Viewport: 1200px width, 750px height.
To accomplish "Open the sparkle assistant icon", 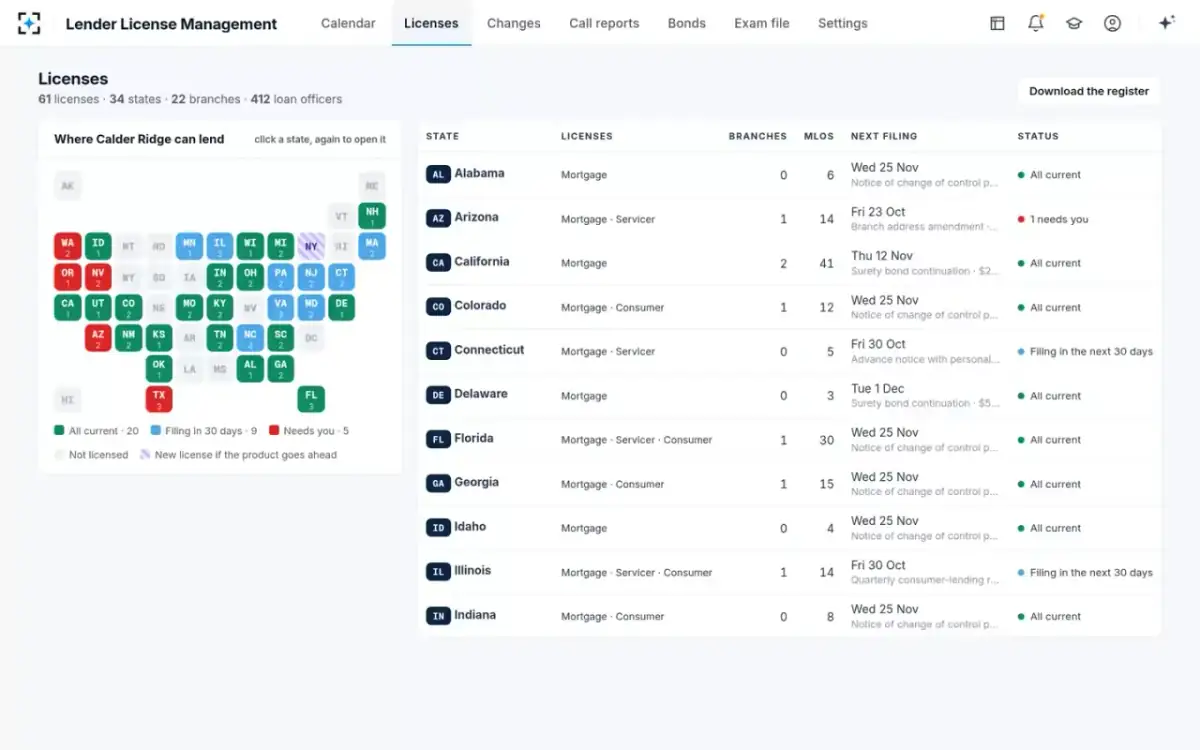I will [x=1166, y=23].
